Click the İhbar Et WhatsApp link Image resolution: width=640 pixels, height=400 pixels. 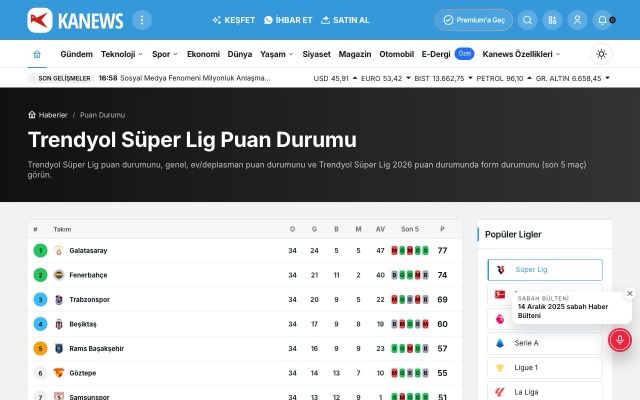(288, 20)
